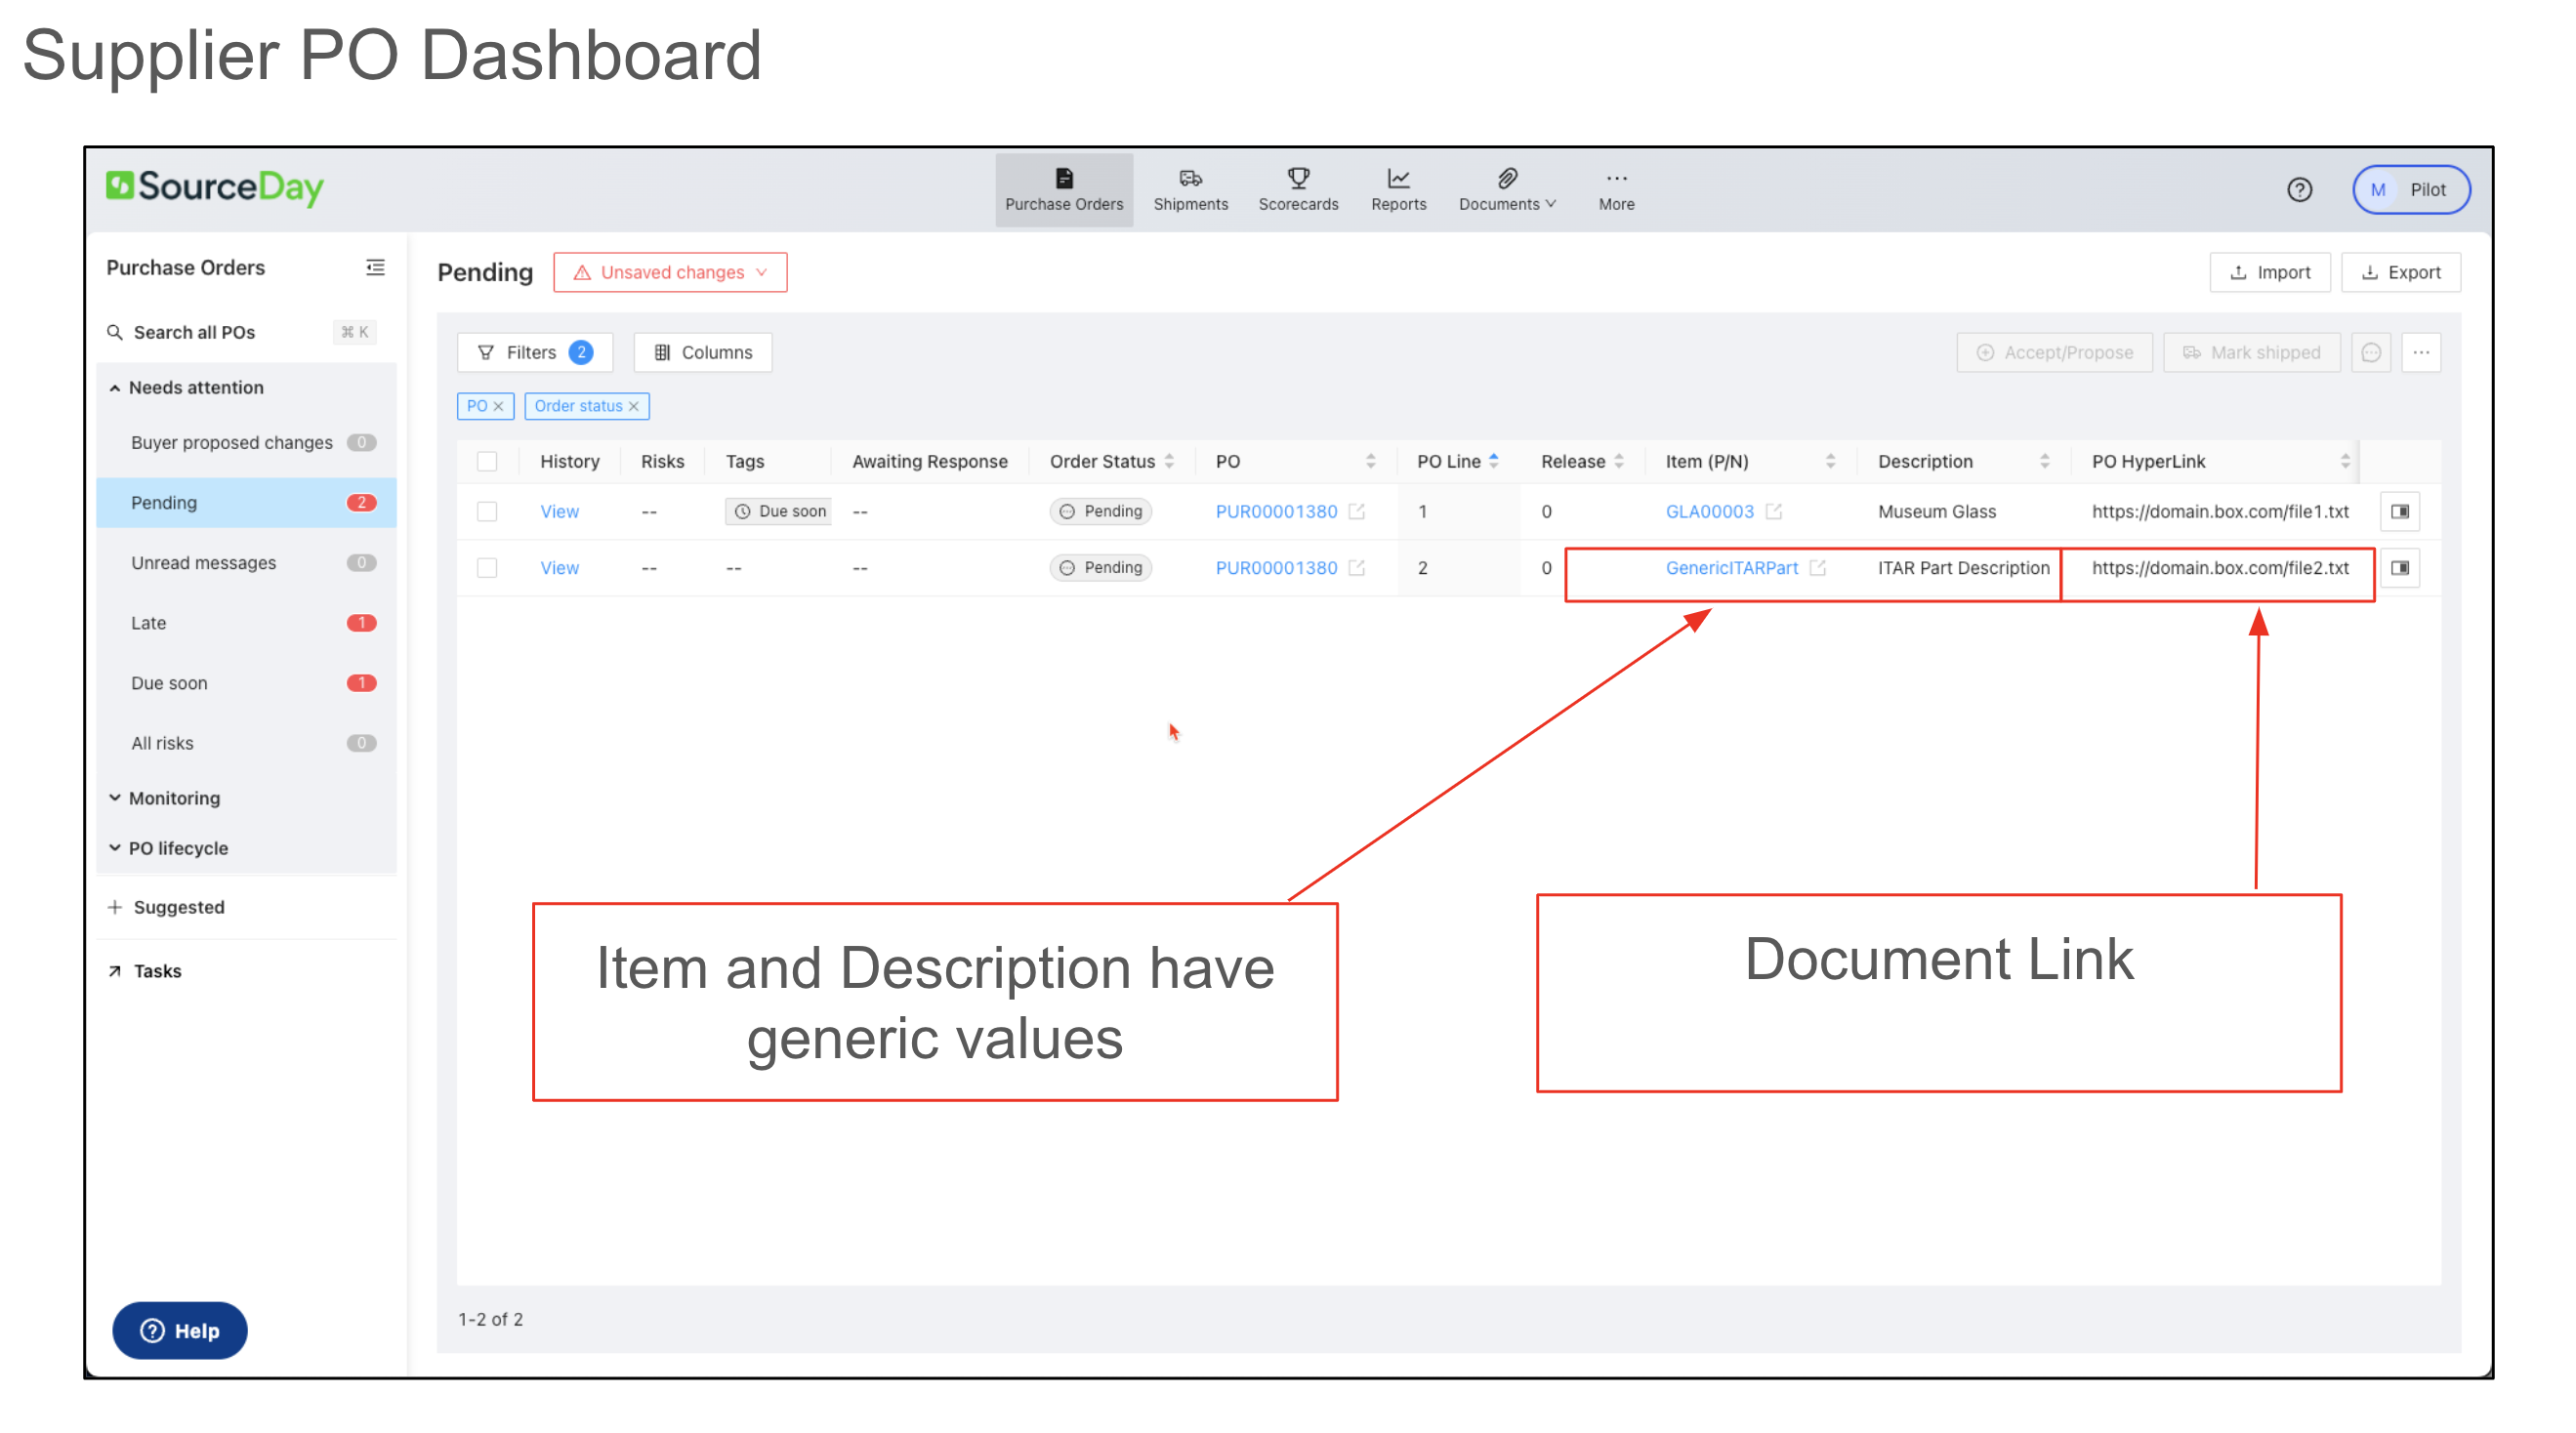This screenshot has width=2576, height=1433.
Task: Open the side panel icon on the GLA00003 row
Action: [x=2400, y=511]
